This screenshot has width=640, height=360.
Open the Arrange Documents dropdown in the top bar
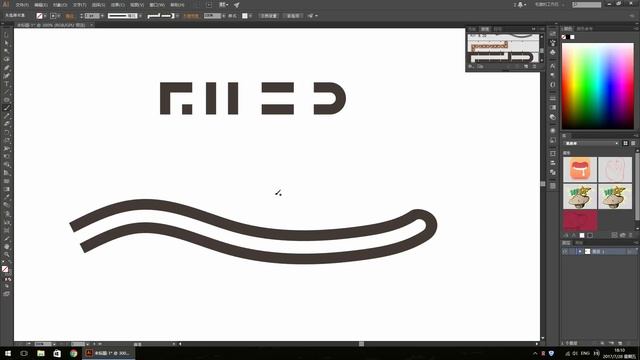(x=224, y=5)
